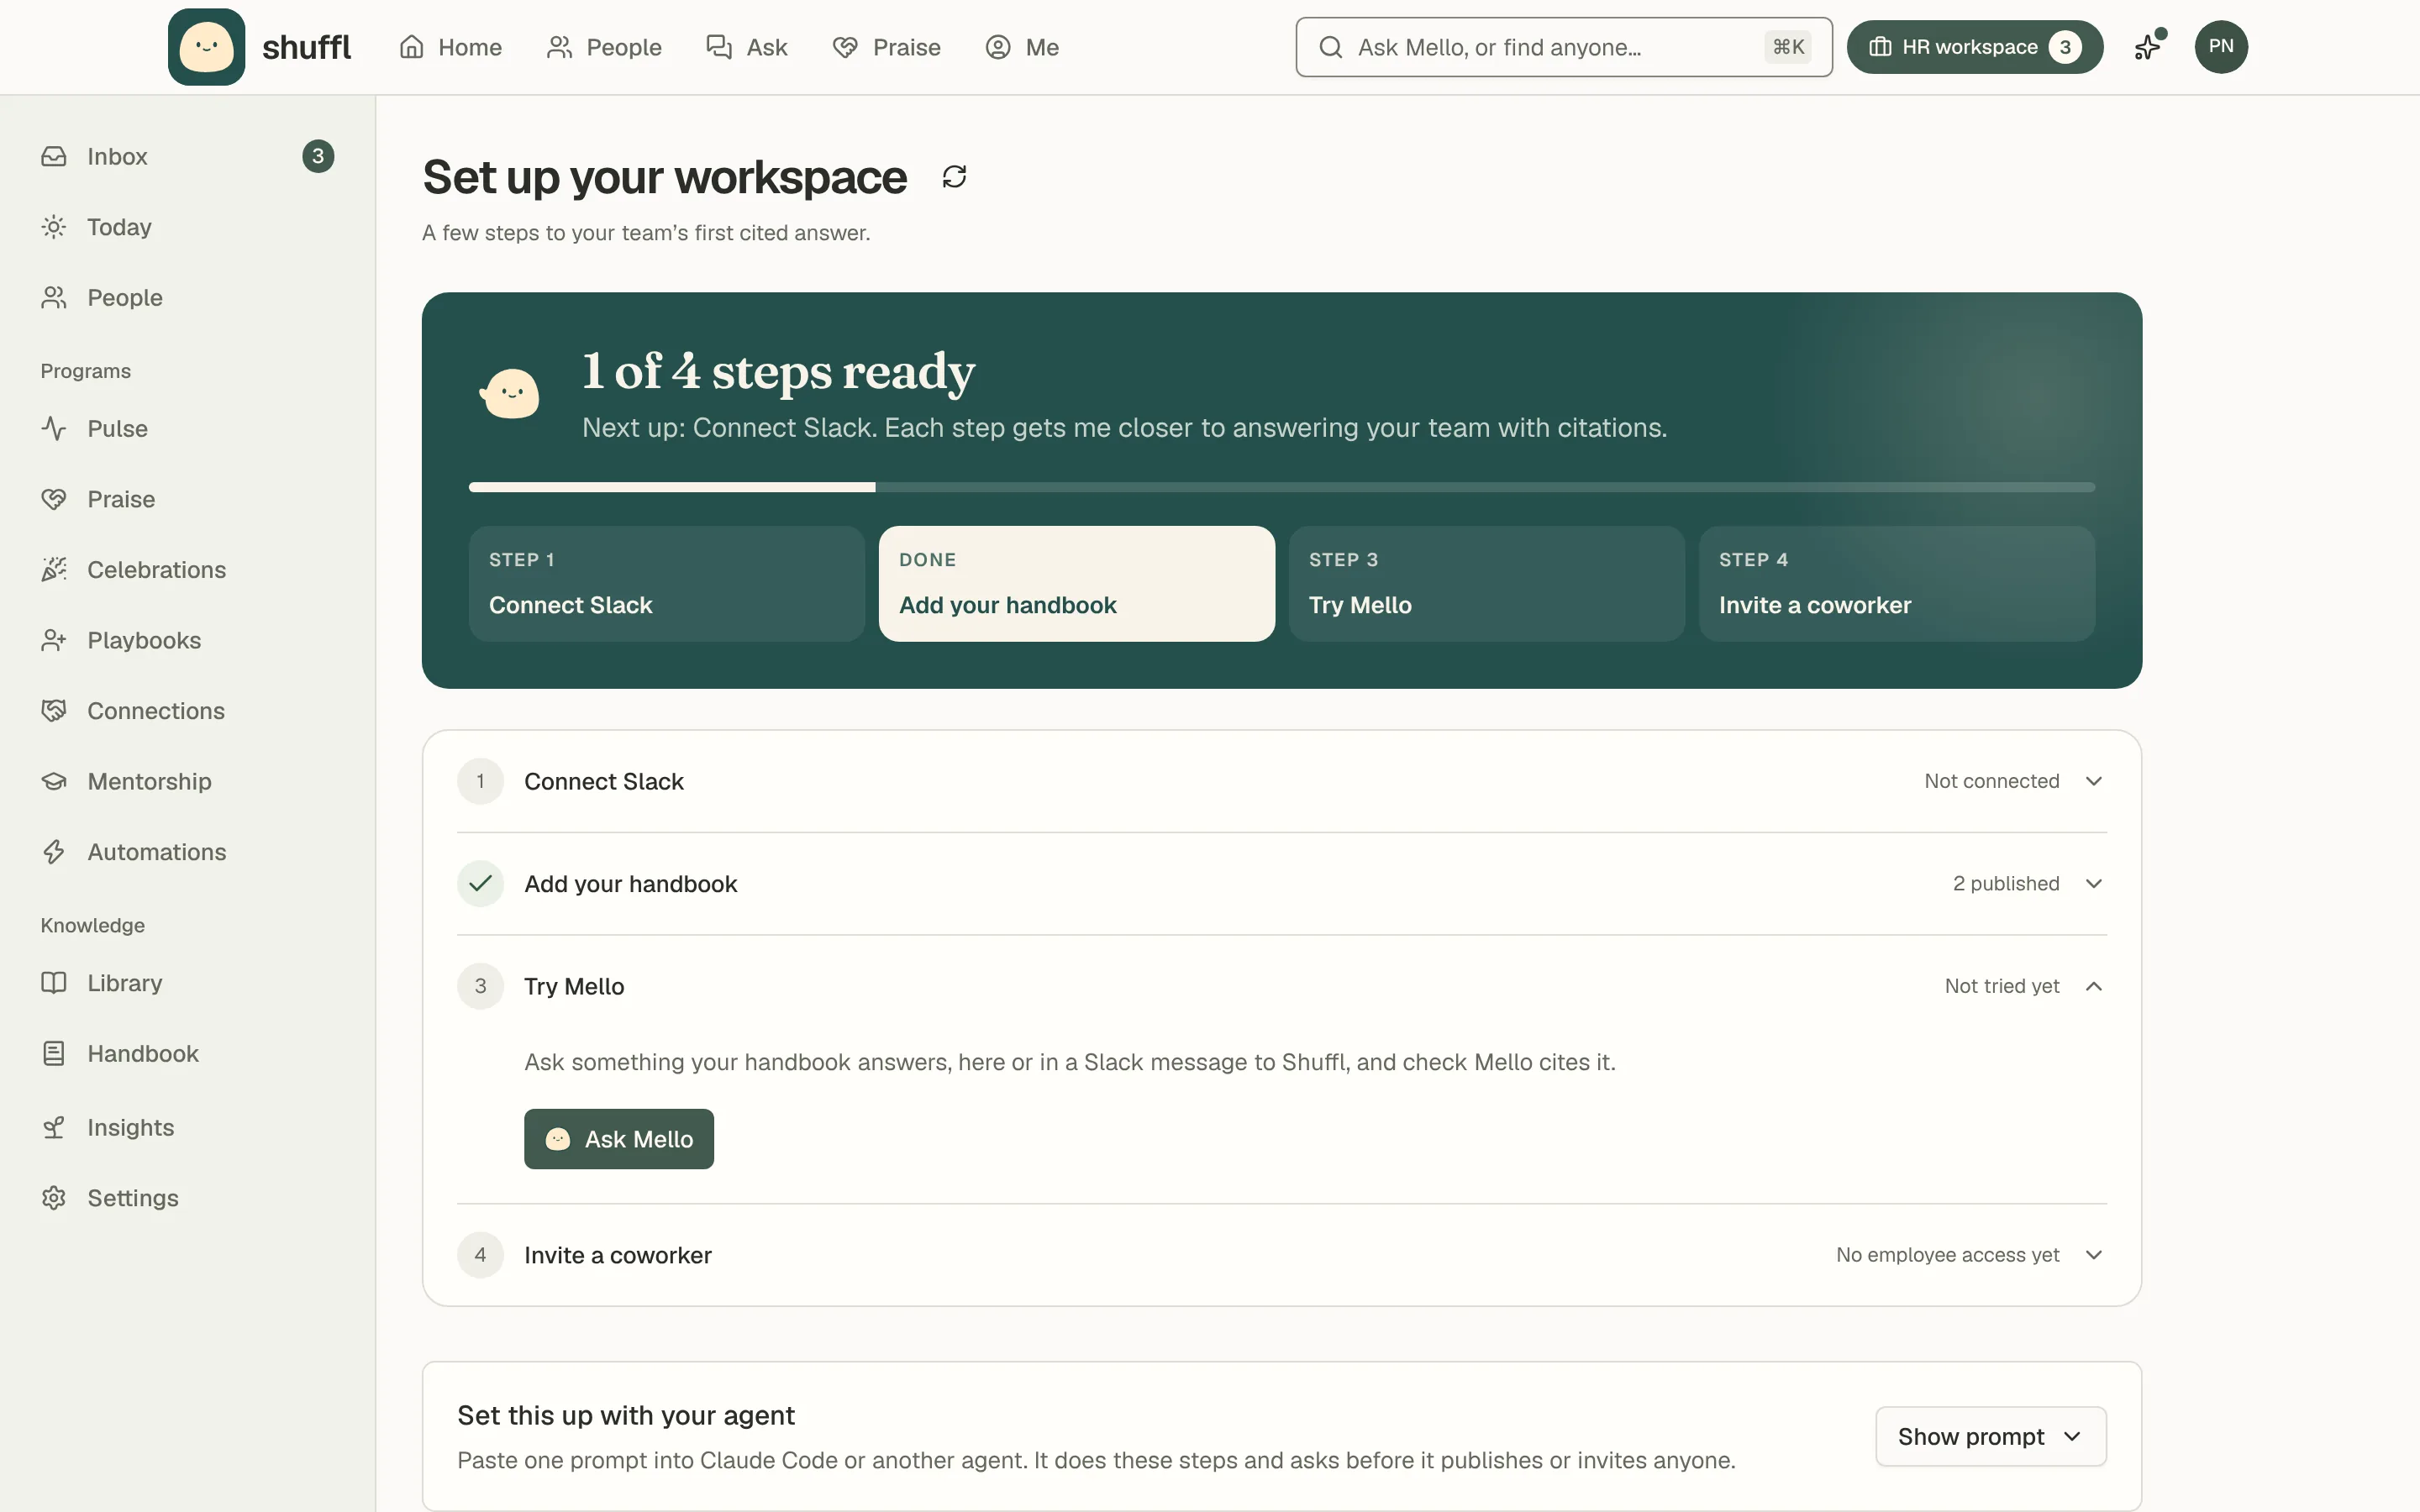Click the 'No employee access yet' text
This screenshot has height=1512, width=2420.
point(1947,1255)
